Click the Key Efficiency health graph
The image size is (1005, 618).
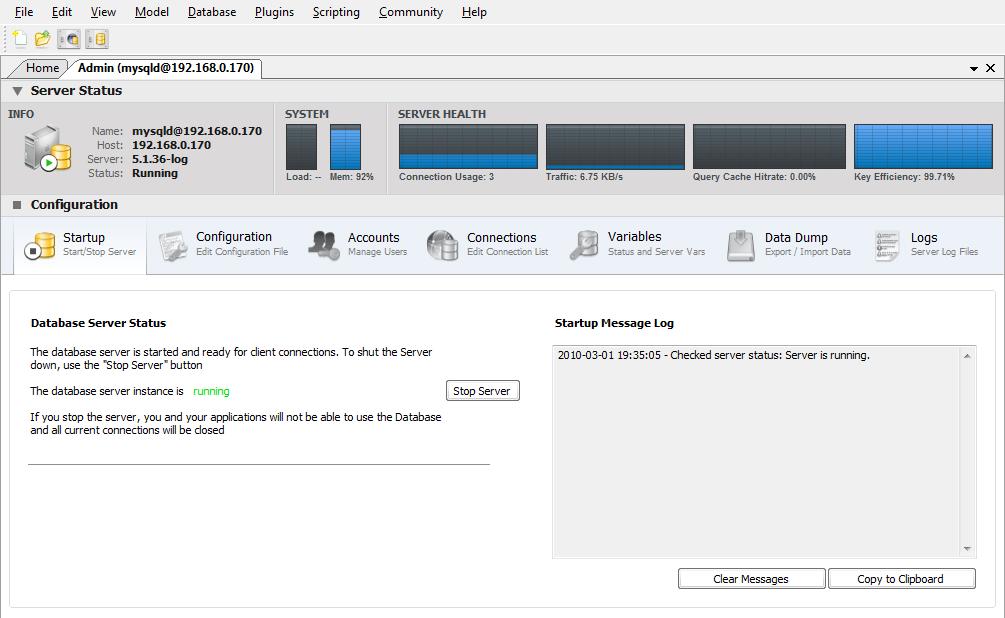pyautogui.click(x=922, y=147)
